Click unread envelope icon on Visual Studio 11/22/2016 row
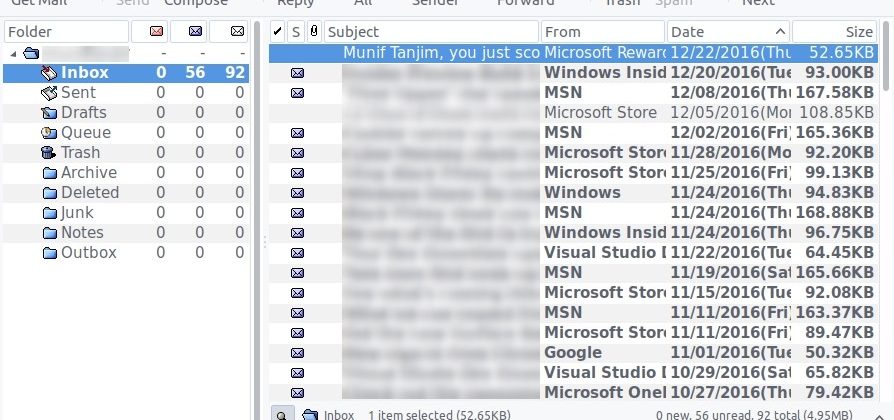This screenshot has width=894, height=420. (297, 253)
